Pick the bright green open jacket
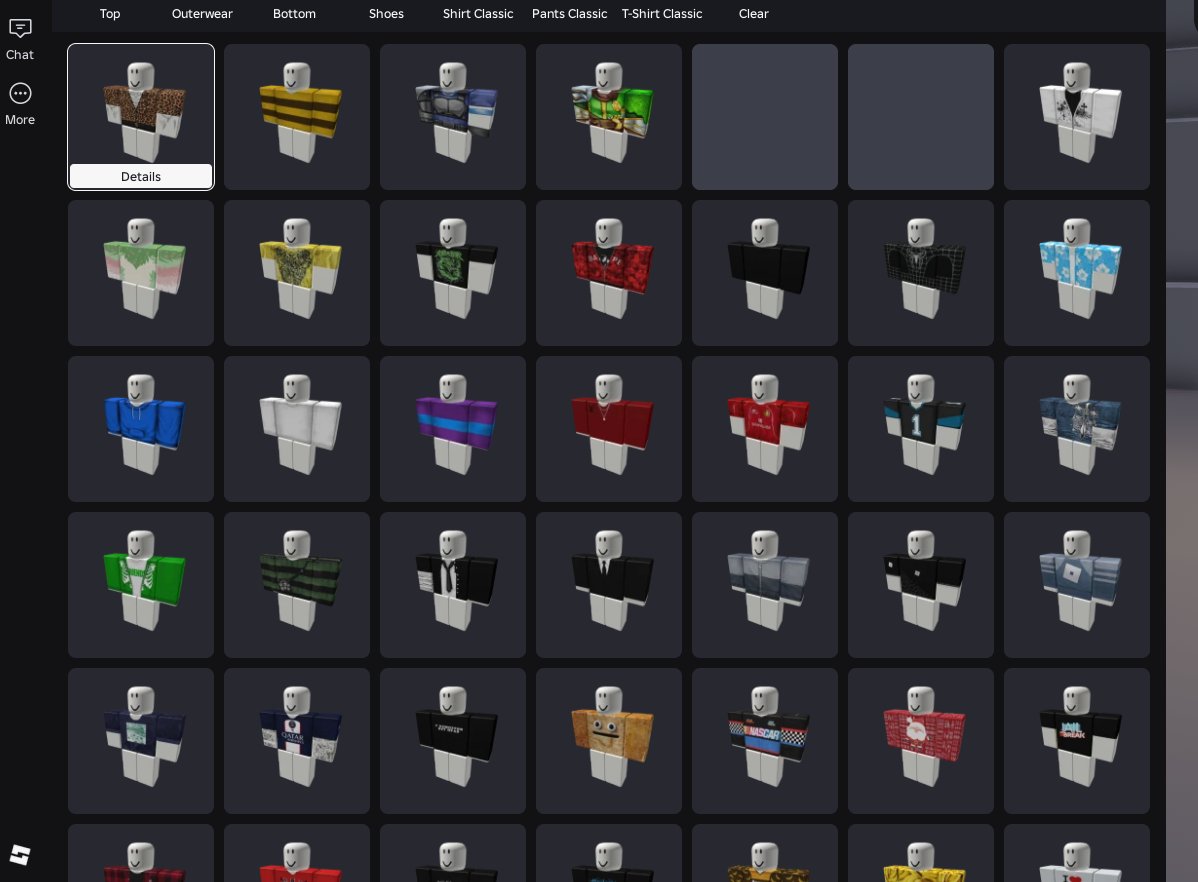Screen dimensions: 1198x882 click(141, 585)
